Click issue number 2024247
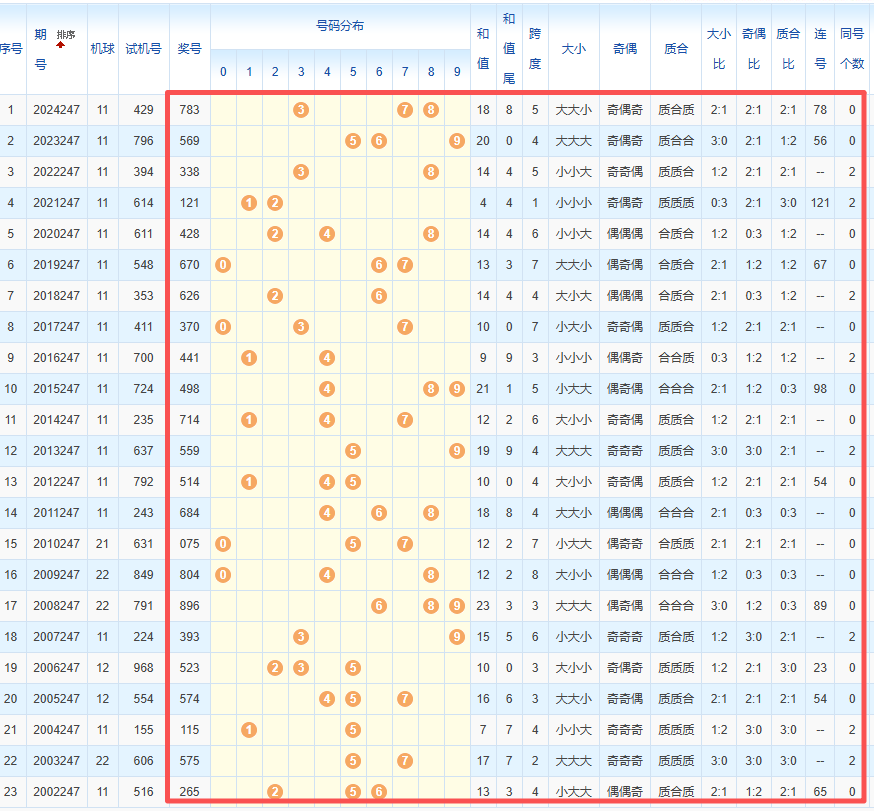 coord(56,110)
